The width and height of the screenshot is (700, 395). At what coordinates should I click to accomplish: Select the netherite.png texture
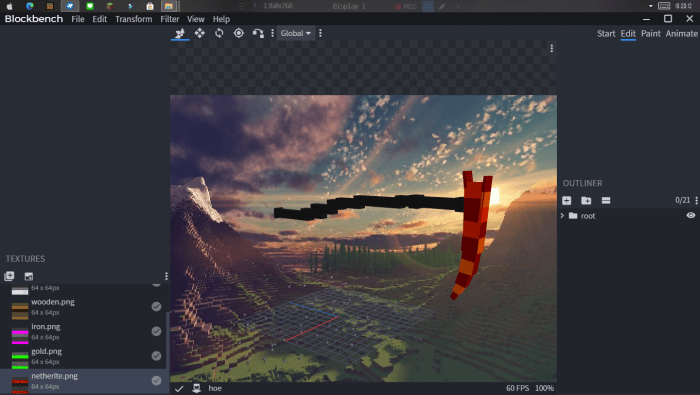pyautogui.click(x=84, y=382)
